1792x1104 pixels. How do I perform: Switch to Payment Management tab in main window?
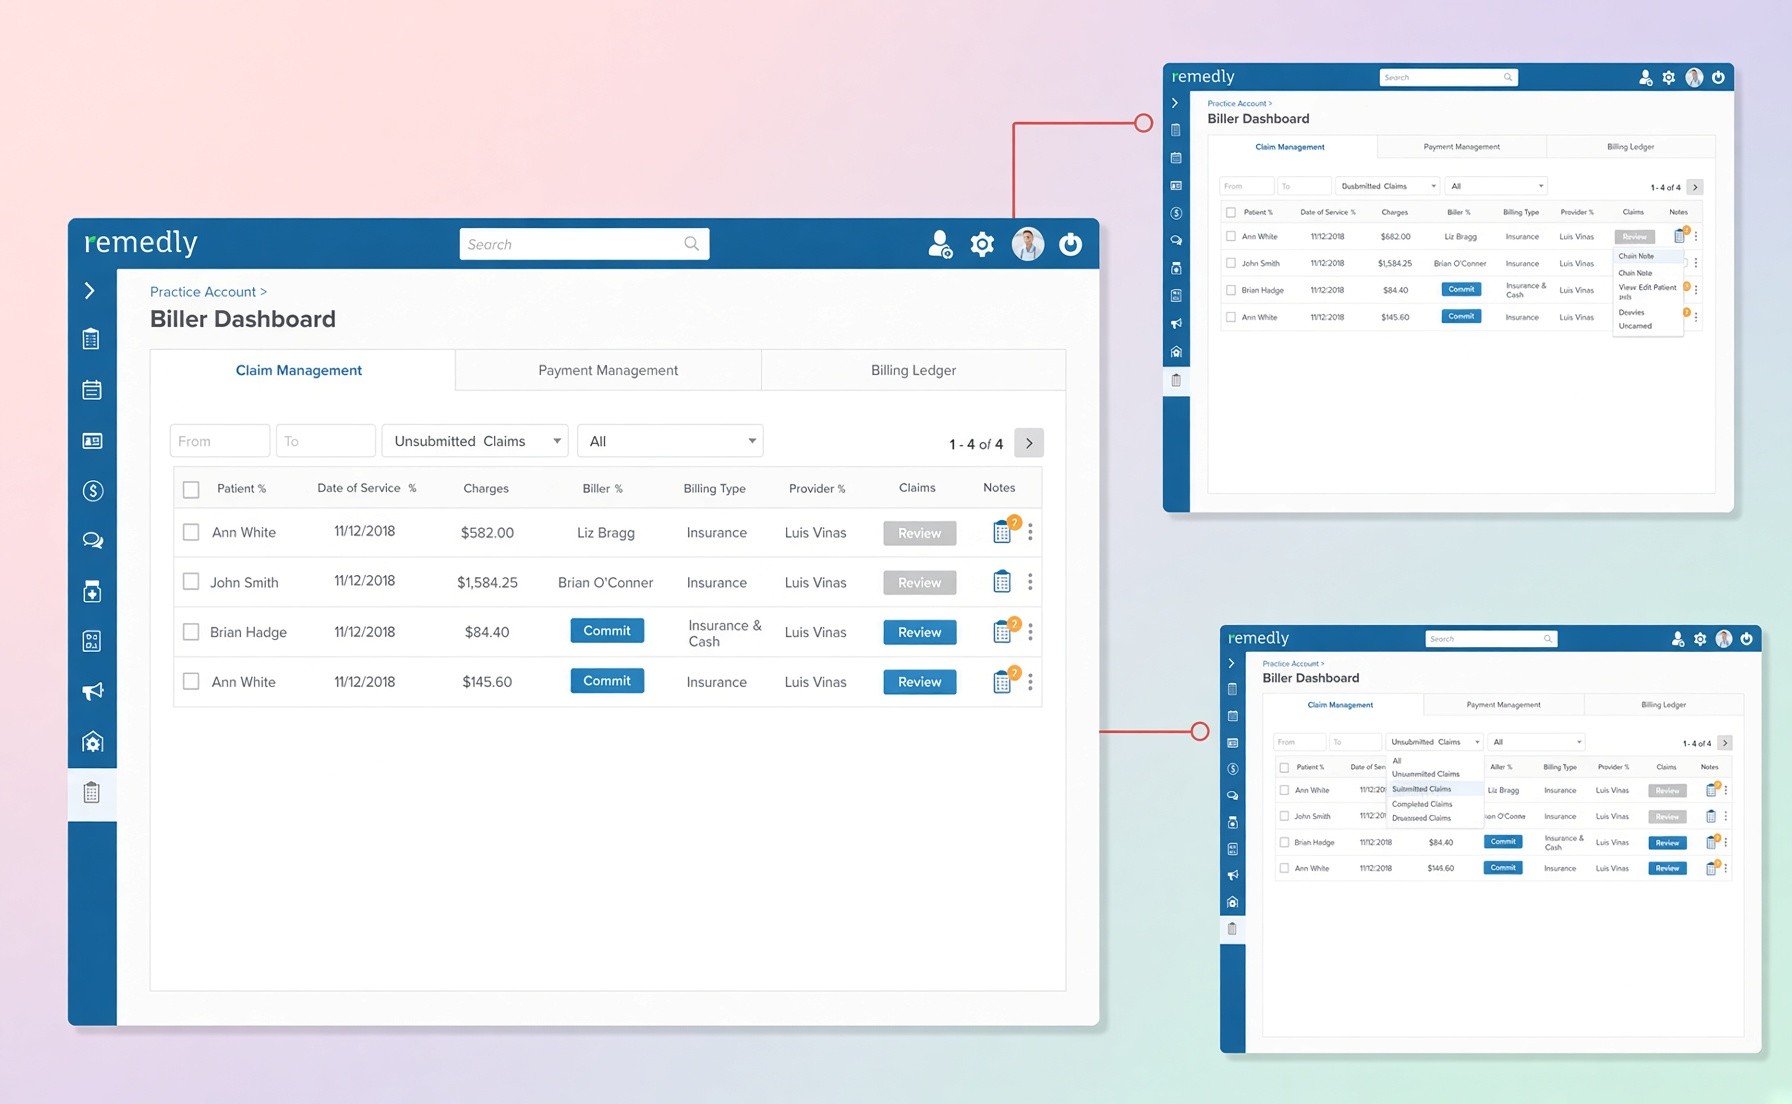pos(608,370)
